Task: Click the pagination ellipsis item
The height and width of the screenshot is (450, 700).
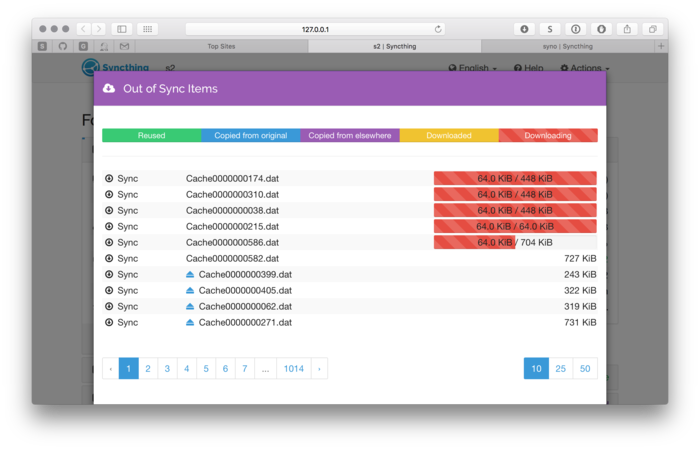Action: pos(266,368)
